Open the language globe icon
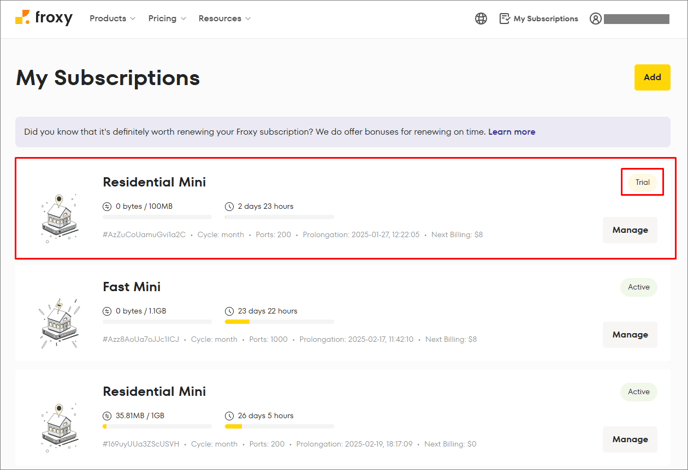Viewport: 688px width, 470px height. pos(481,18)
